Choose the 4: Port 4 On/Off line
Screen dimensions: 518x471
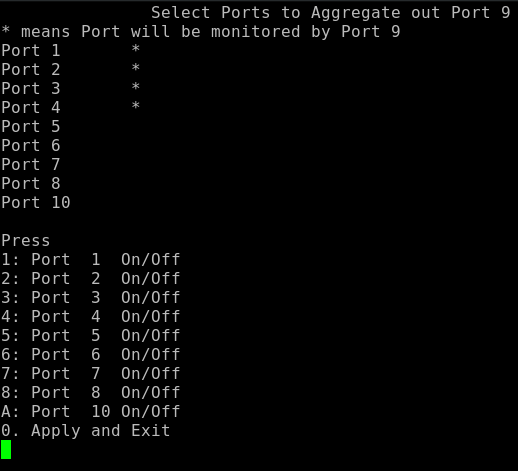[x=91, y=316]
